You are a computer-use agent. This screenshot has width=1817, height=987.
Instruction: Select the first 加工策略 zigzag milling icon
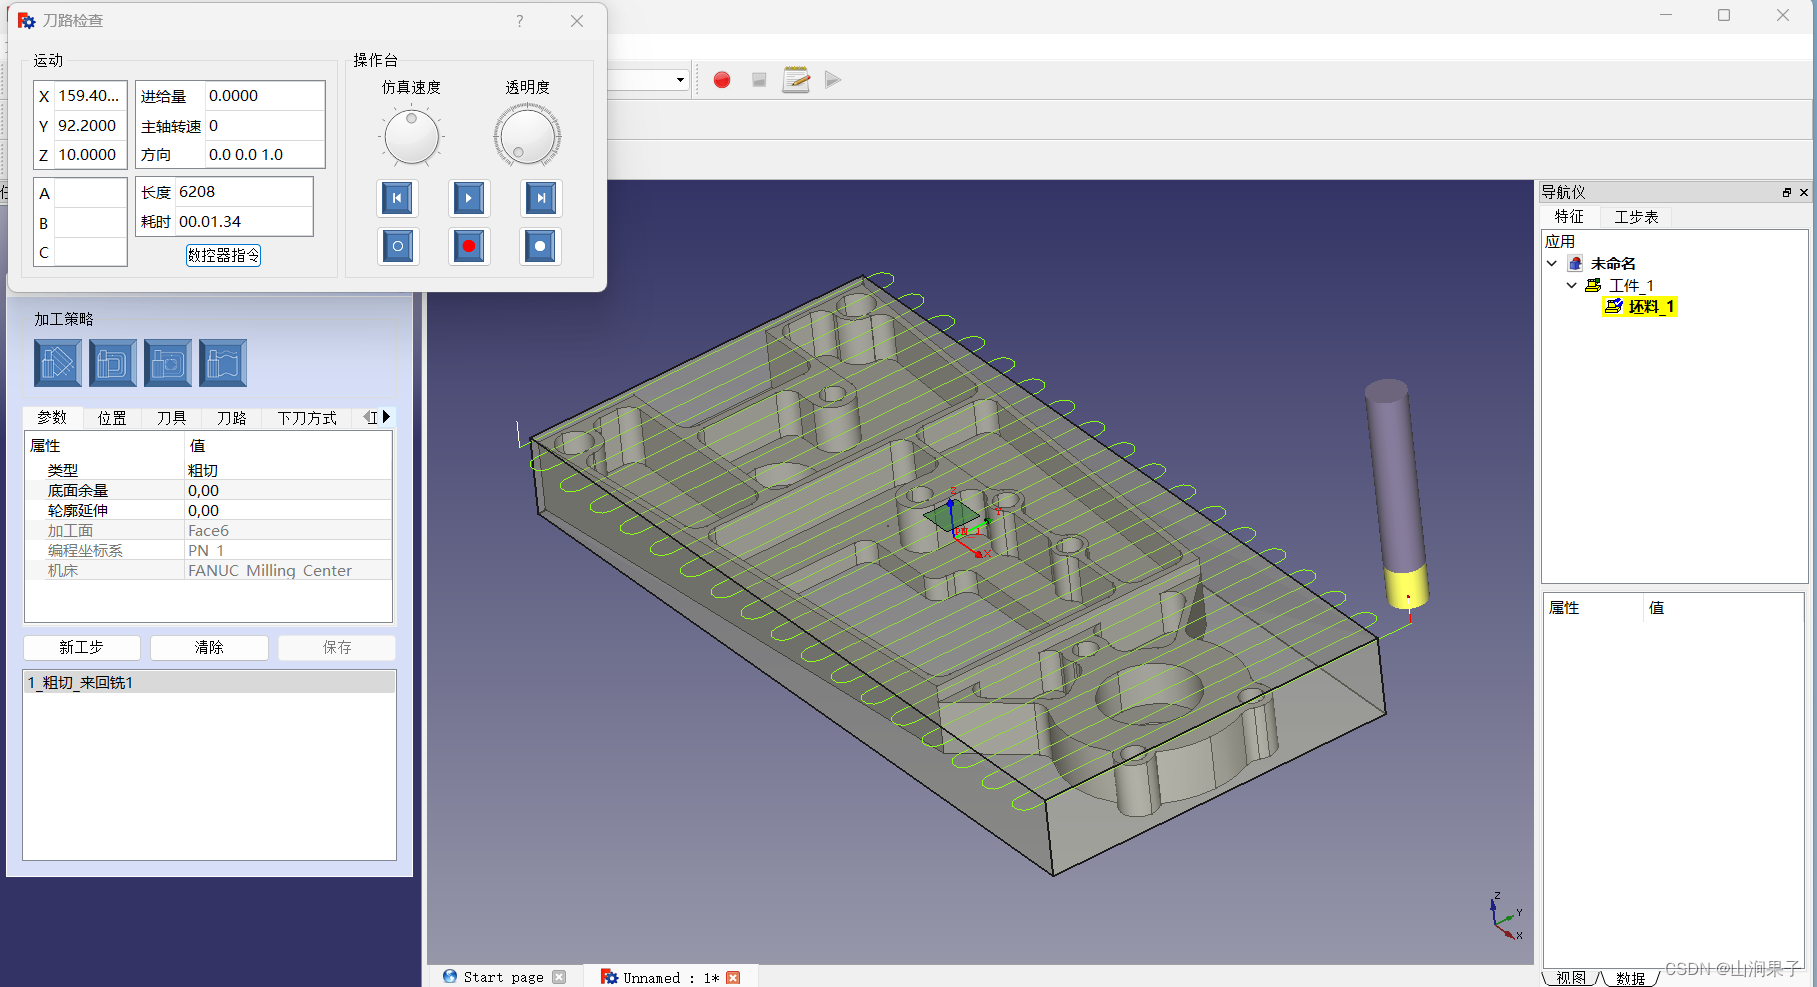58,363
